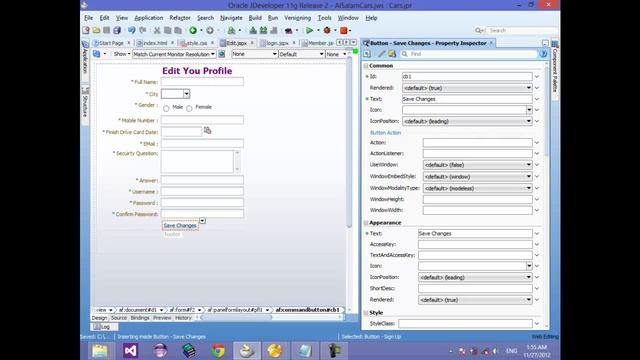This screenshot has width=640, height=360.
Task: Open the City dropdown in the form
Action: (187, 94)
